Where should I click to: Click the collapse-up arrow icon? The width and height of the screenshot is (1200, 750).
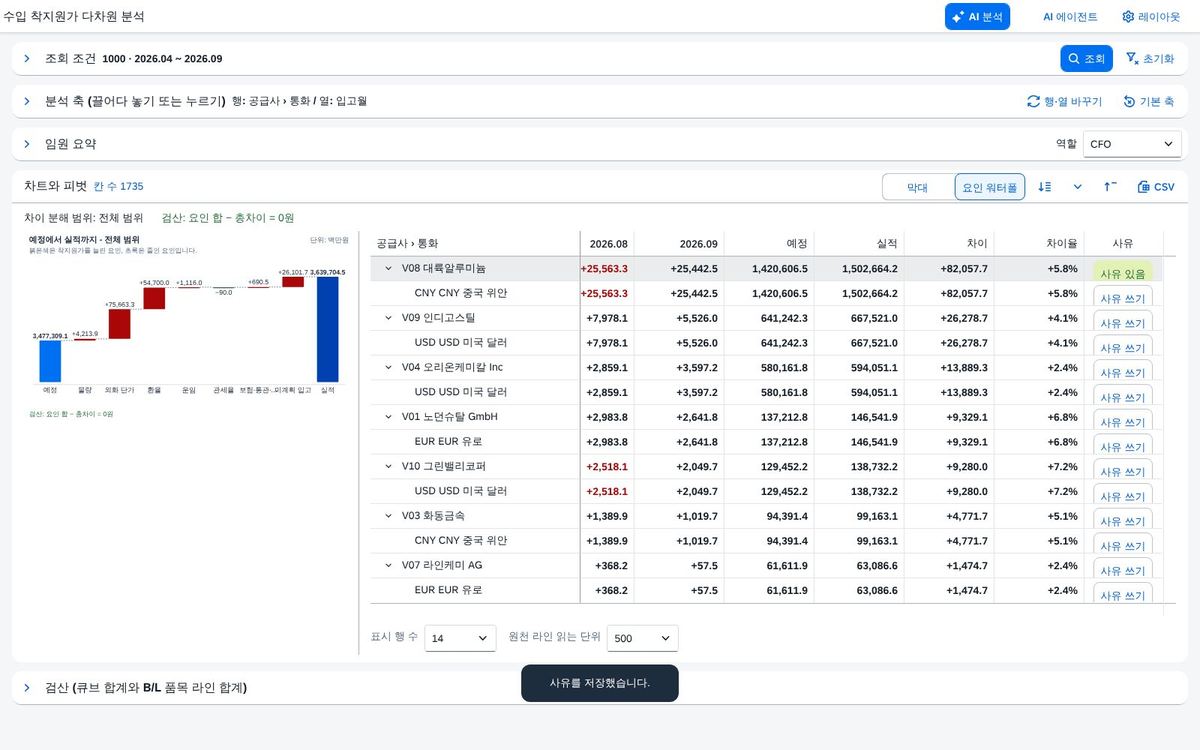[1110, 187]
